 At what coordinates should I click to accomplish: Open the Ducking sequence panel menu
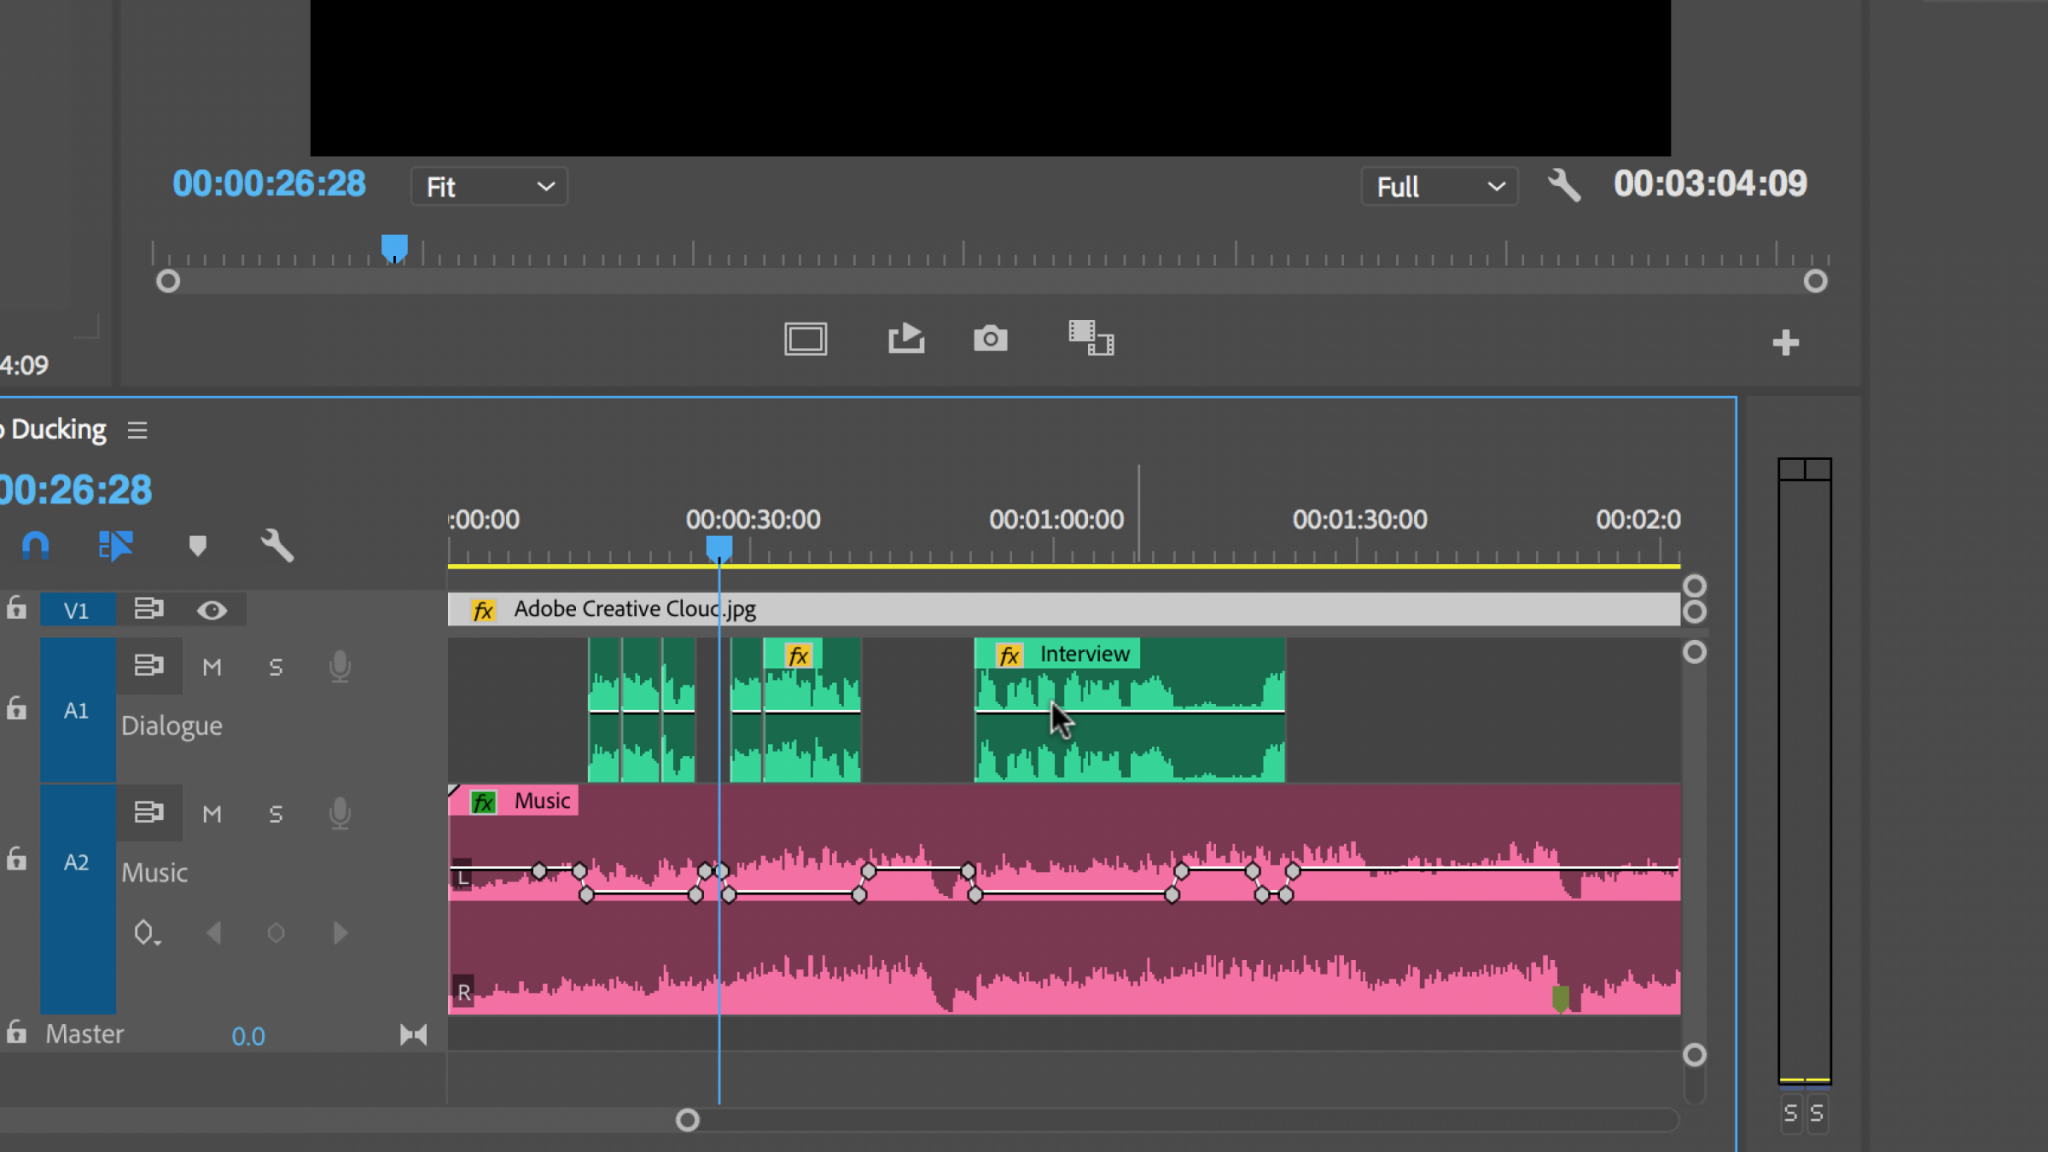[x=137, y=430]
